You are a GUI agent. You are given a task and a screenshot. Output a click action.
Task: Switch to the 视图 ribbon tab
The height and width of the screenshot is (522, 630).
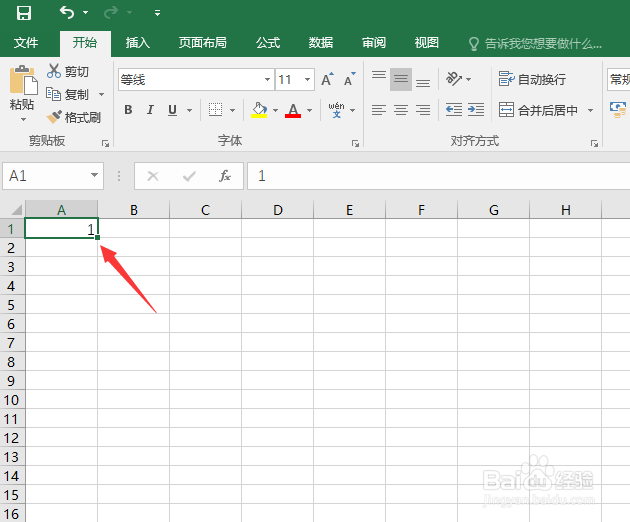click(427, 43)
